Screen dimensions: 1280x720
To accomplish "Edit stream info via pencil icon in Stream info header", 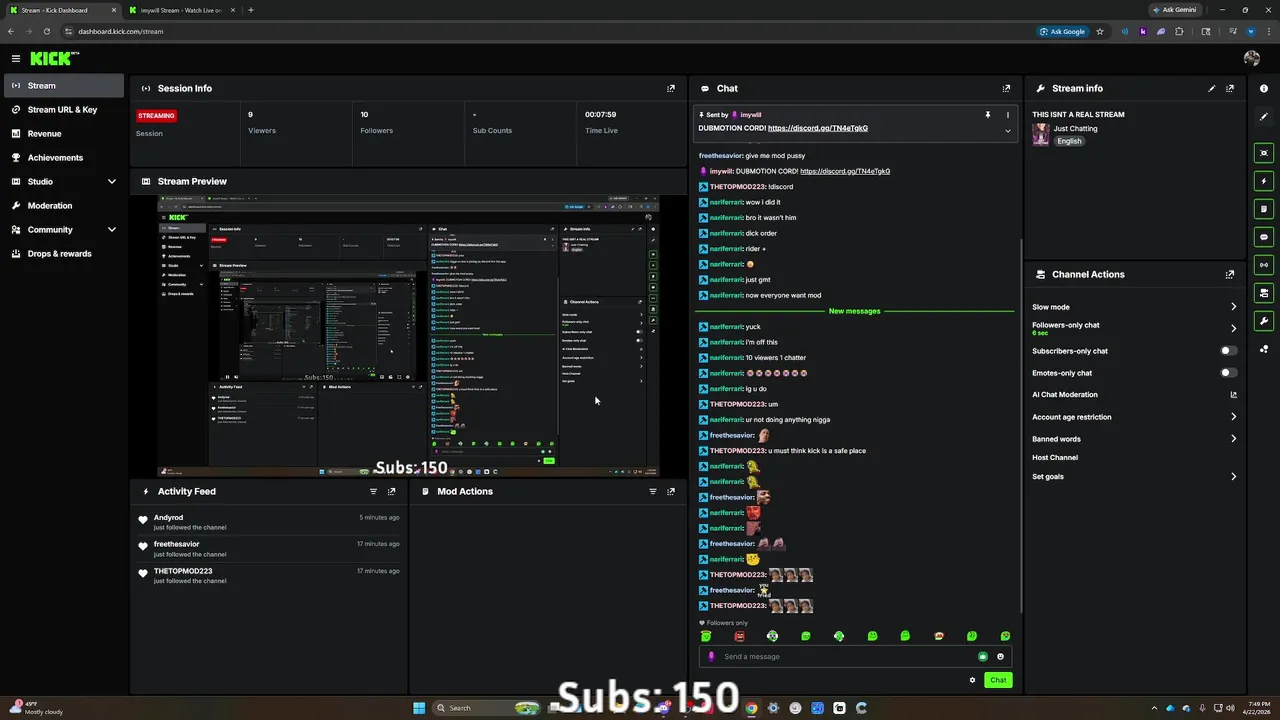I will (1212, 88).
